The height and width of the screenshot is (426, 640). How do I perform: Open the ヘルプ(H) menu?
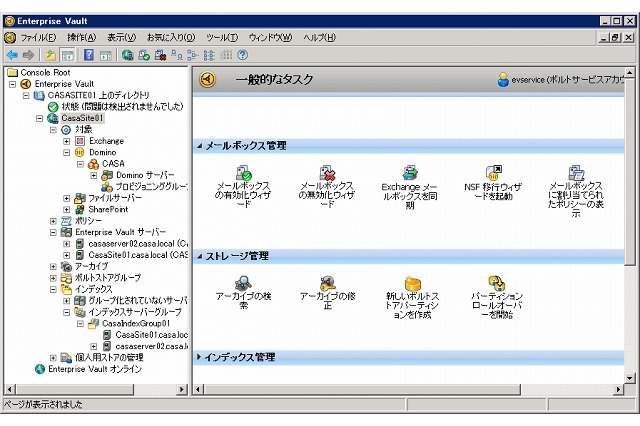[319, 38]
